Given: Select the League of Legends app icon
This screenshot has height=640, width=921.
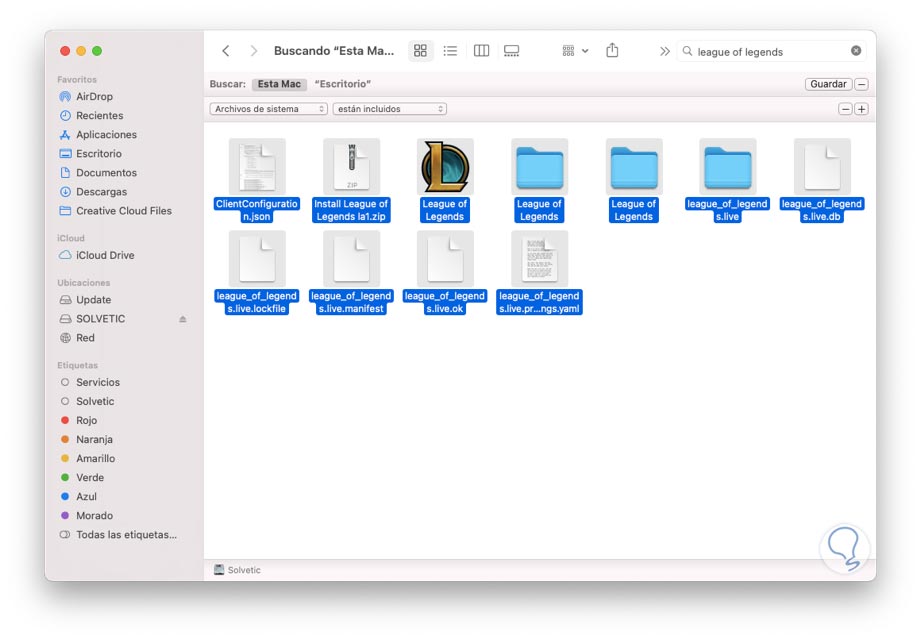Looking at the screenshot, I should 445,167.
